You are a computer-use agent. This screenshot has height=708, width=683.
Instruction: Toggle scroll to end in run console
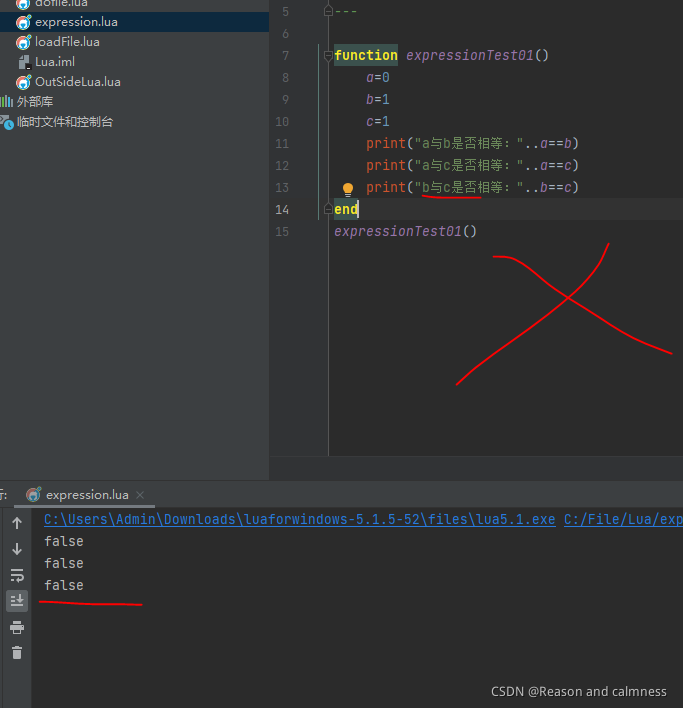17,601
